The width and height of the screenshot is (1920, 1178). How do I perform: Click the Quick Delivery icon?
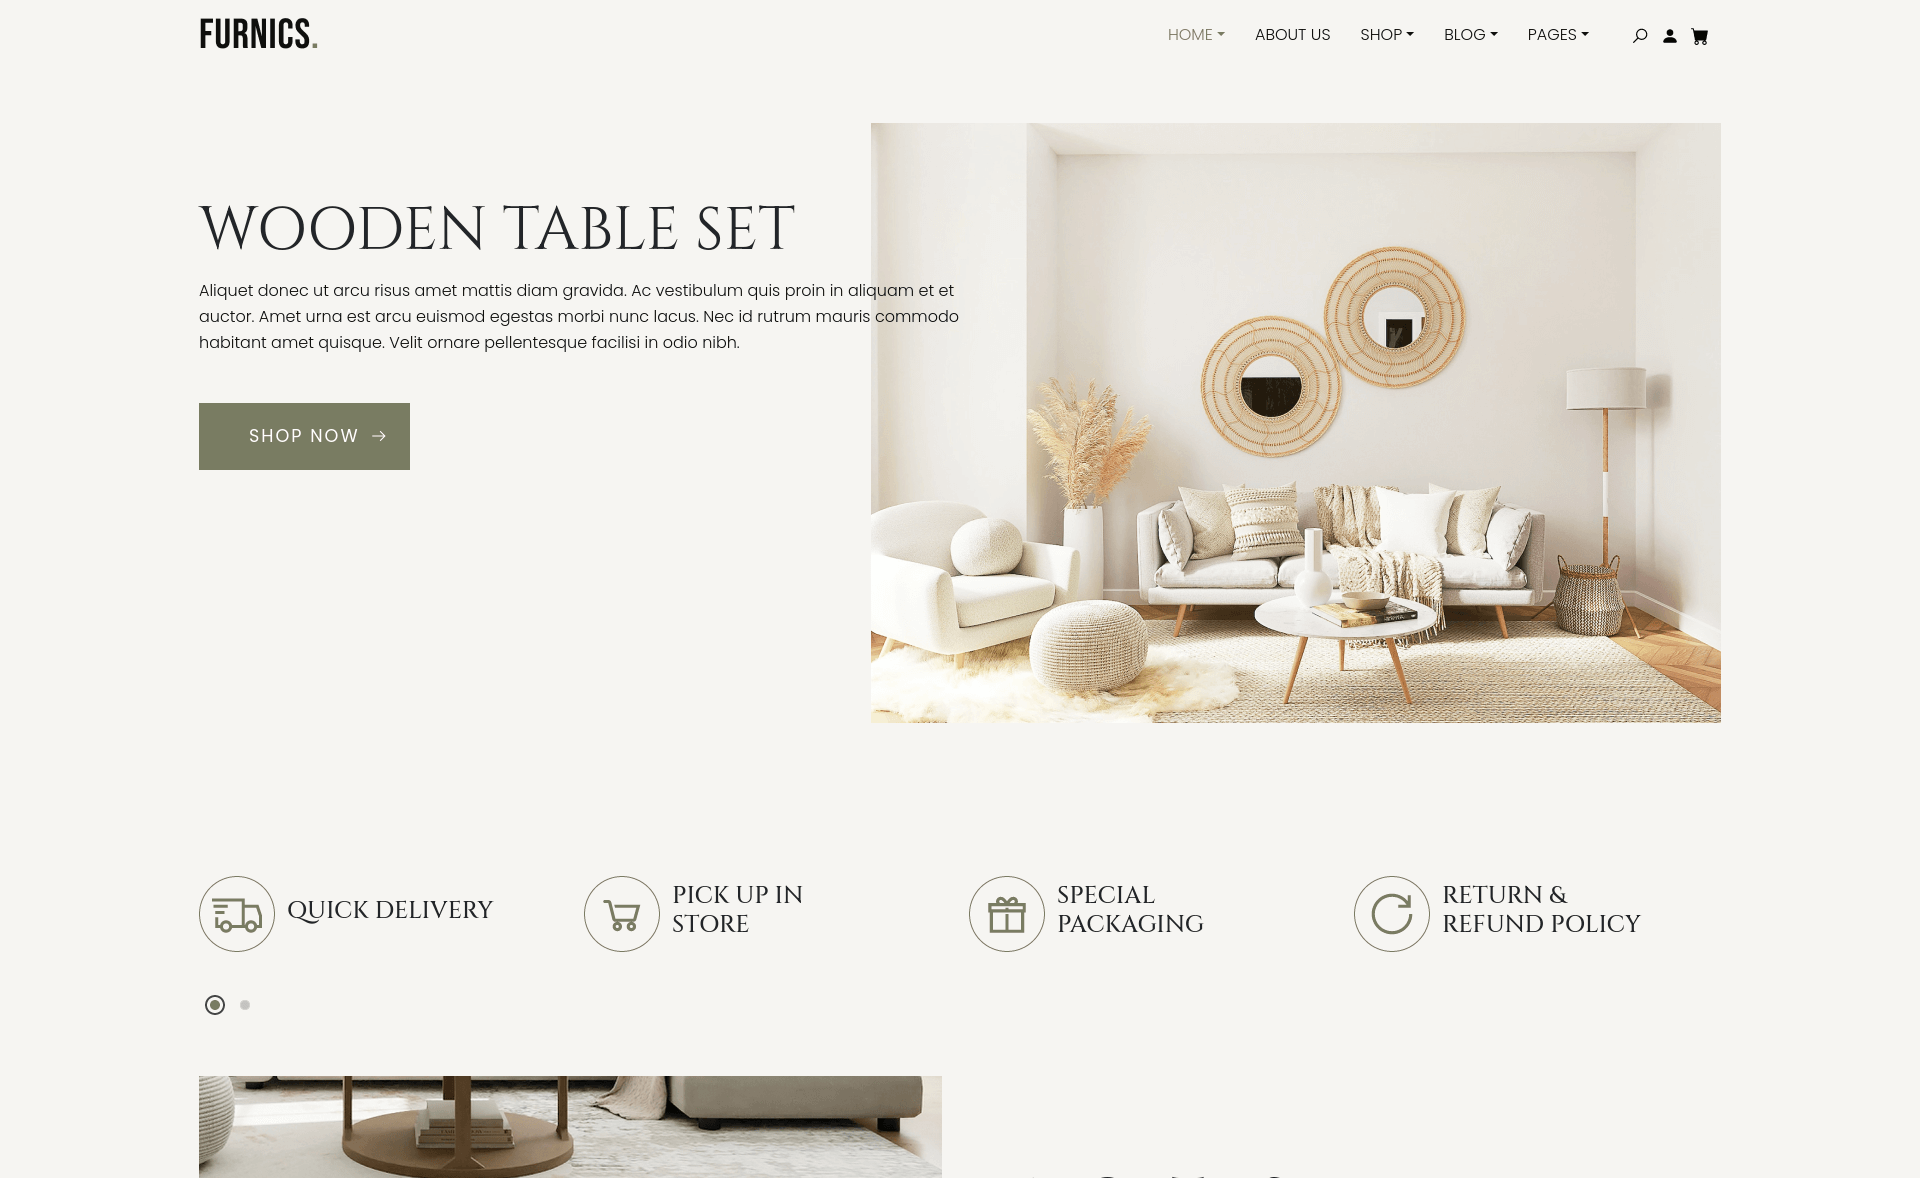tap(236, 913)
